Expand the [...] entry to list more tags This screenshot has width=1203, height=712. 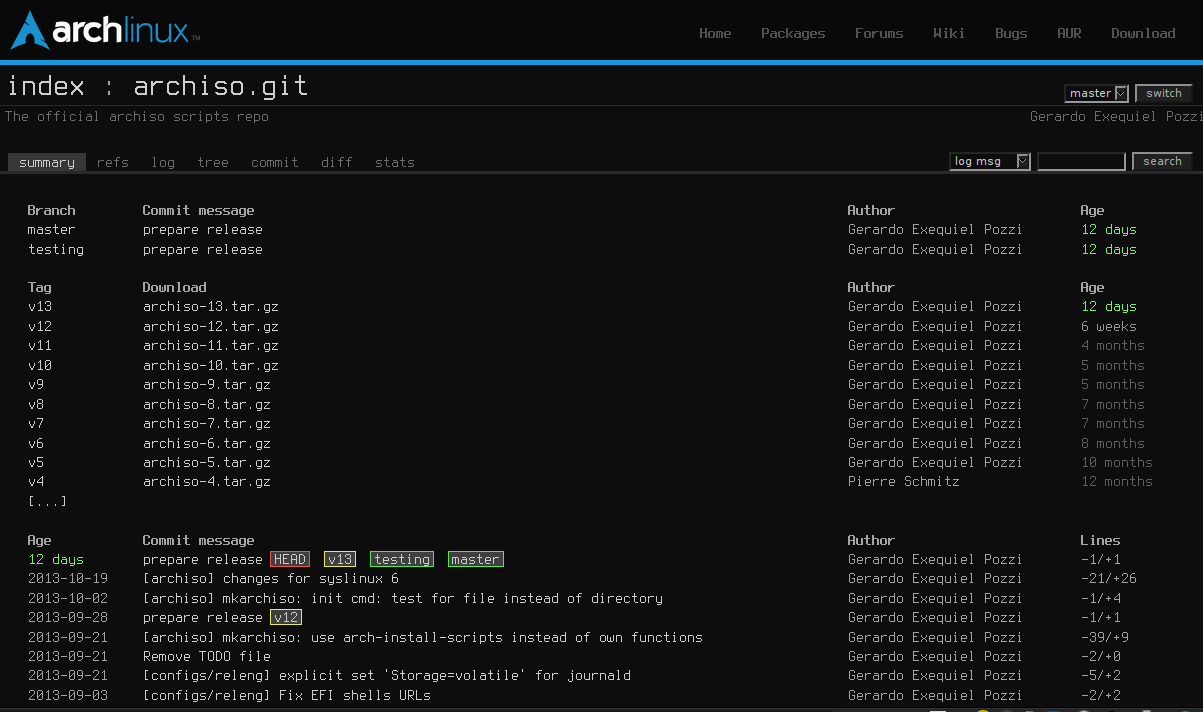tap(47, 501)
